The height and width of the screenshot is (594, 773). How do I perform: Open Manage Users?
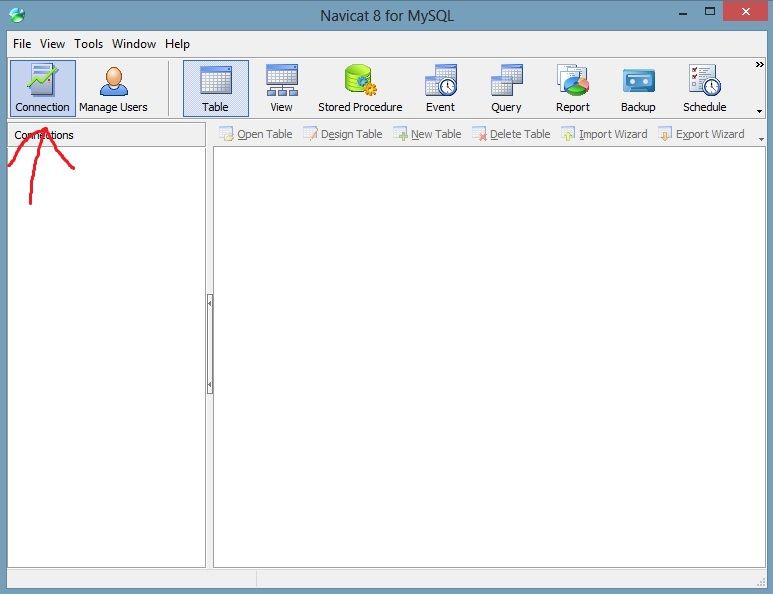(x=113, y=88)
